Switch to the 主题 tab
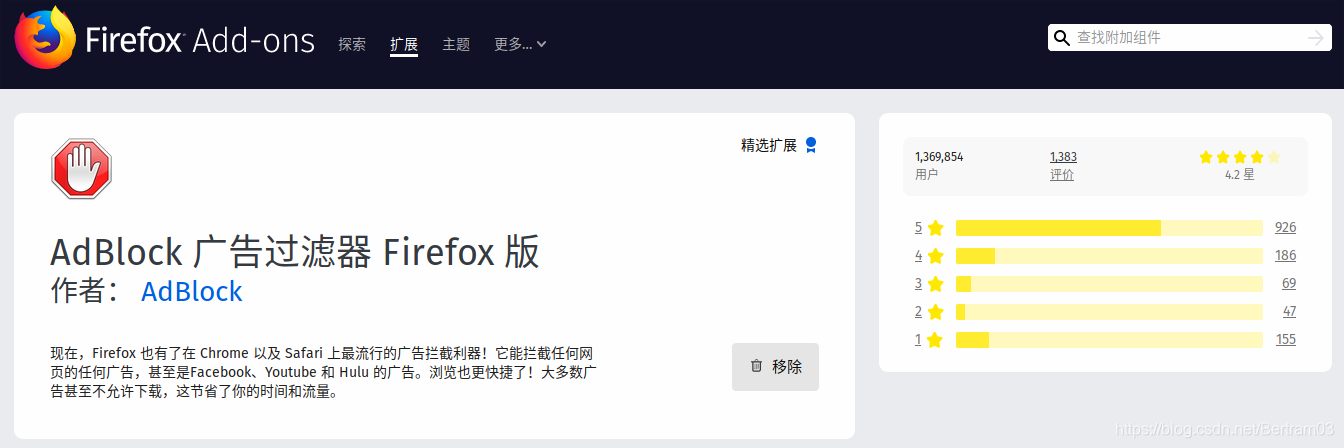This screenshot has width=1344, height=448. pos(456,44)
